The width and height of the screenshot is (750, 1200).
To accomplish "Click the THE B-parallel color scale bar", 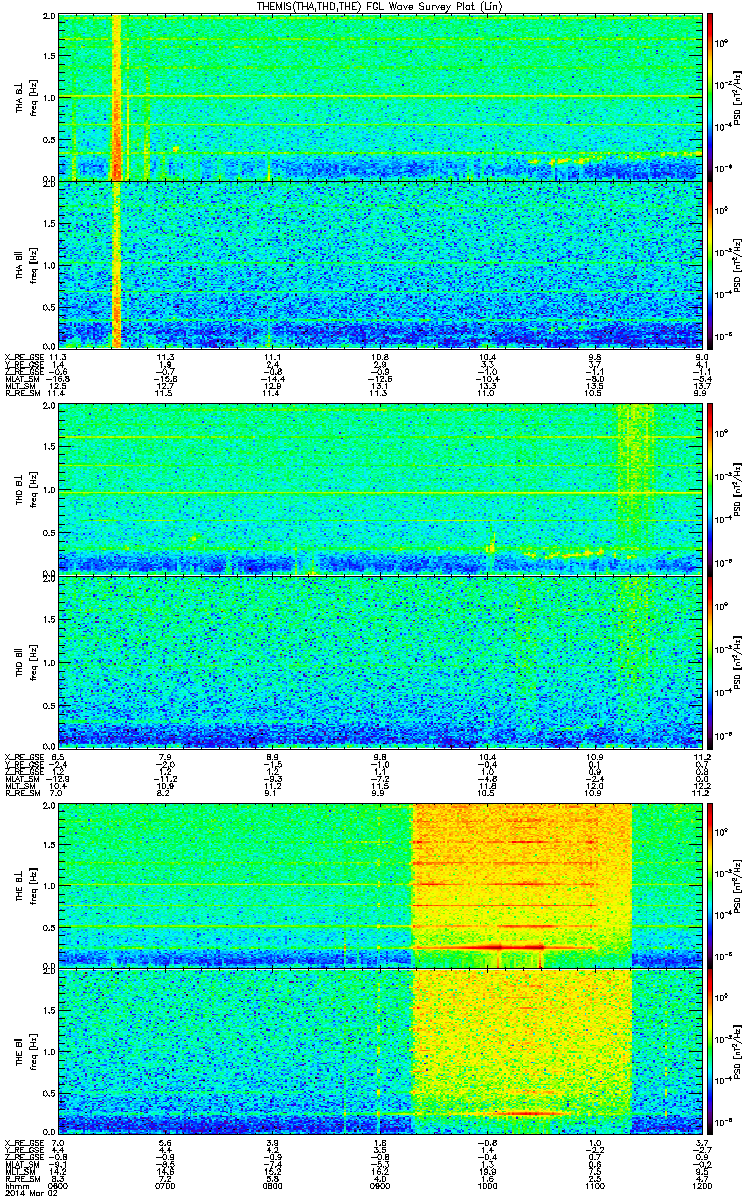I will (x=710, y=1052).
